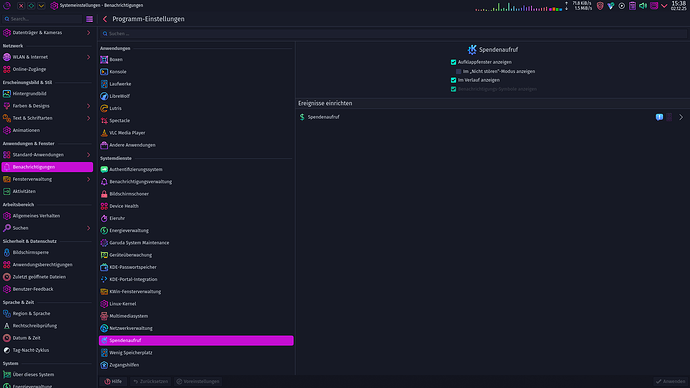Select the Device Health service
The image size is (690, 388).
(196, 206)
